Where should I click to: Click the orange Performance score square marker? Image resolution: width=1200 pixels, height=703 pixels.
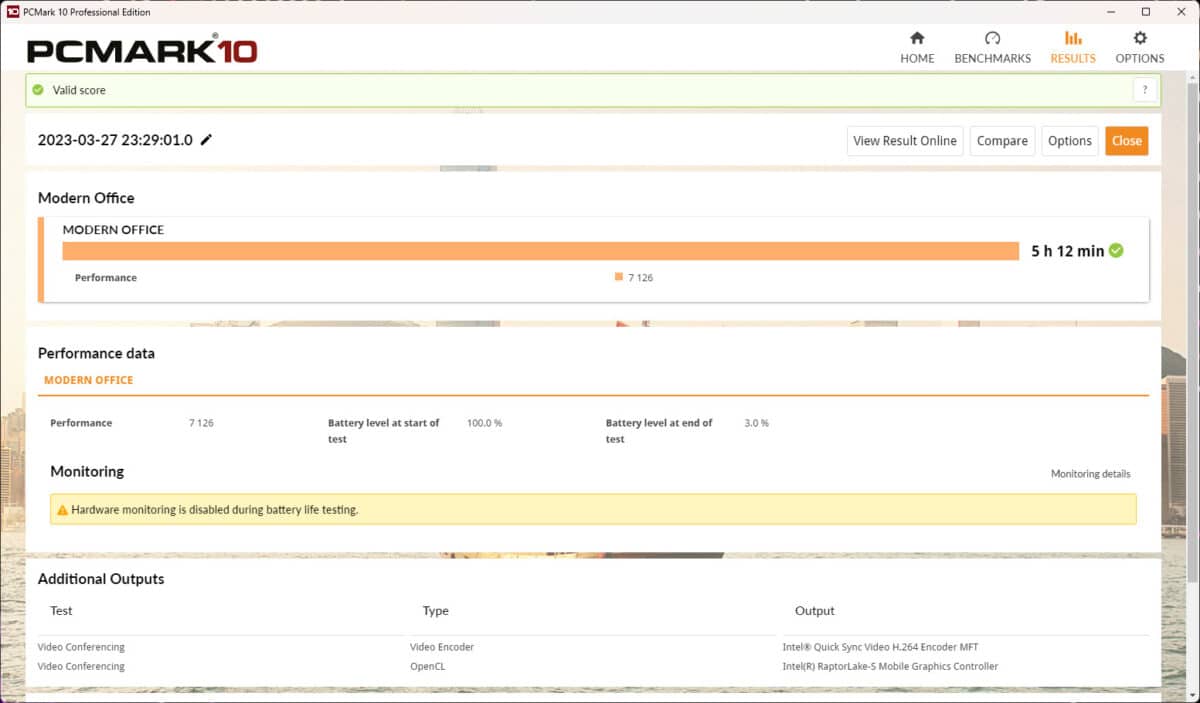tap(619, 277)
